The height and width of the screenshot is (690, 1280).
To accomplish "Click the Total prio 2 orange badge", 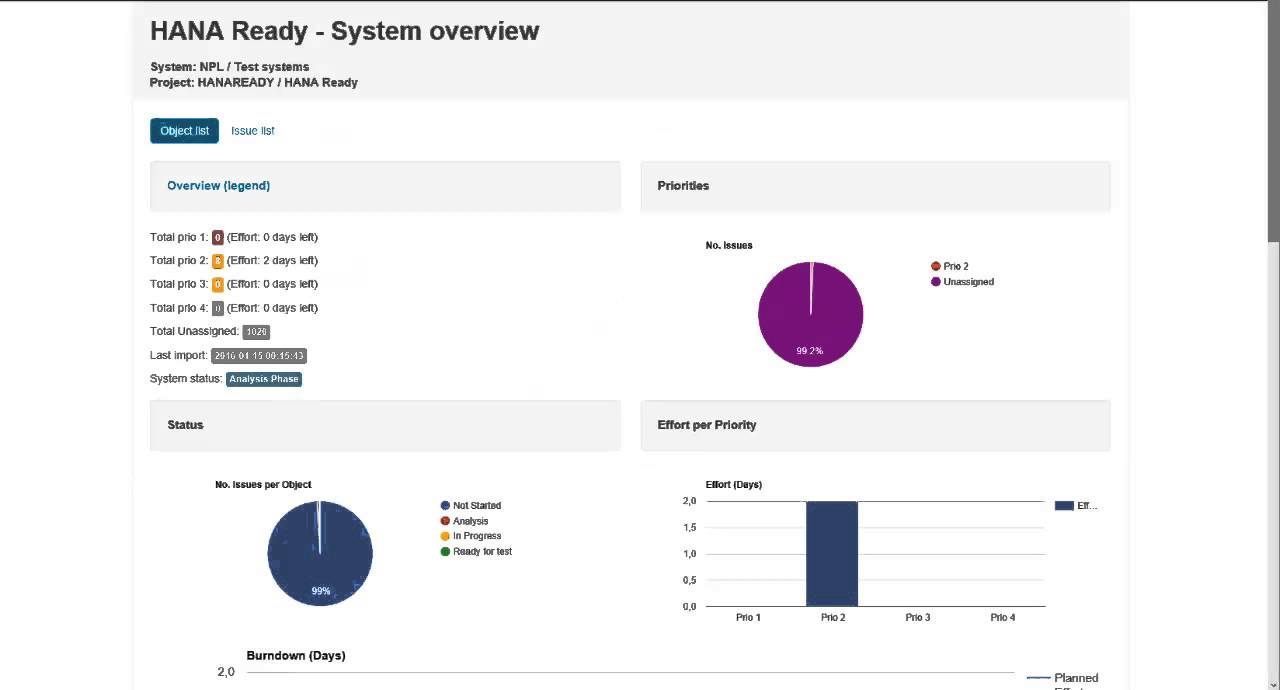I will tap(217, 261).
